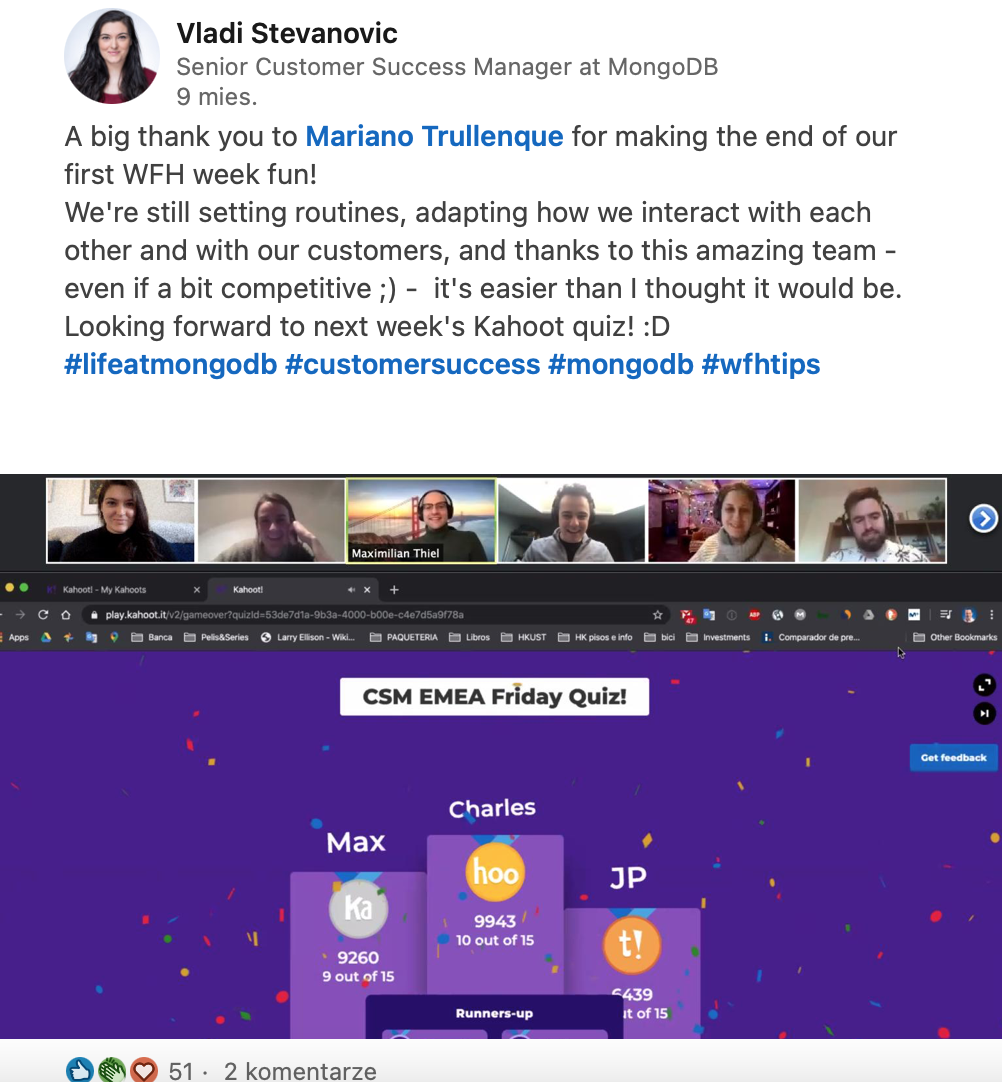Toggle Kahoot fullscreen mode icon
1002x1082 pixels.
click(984, 685)
